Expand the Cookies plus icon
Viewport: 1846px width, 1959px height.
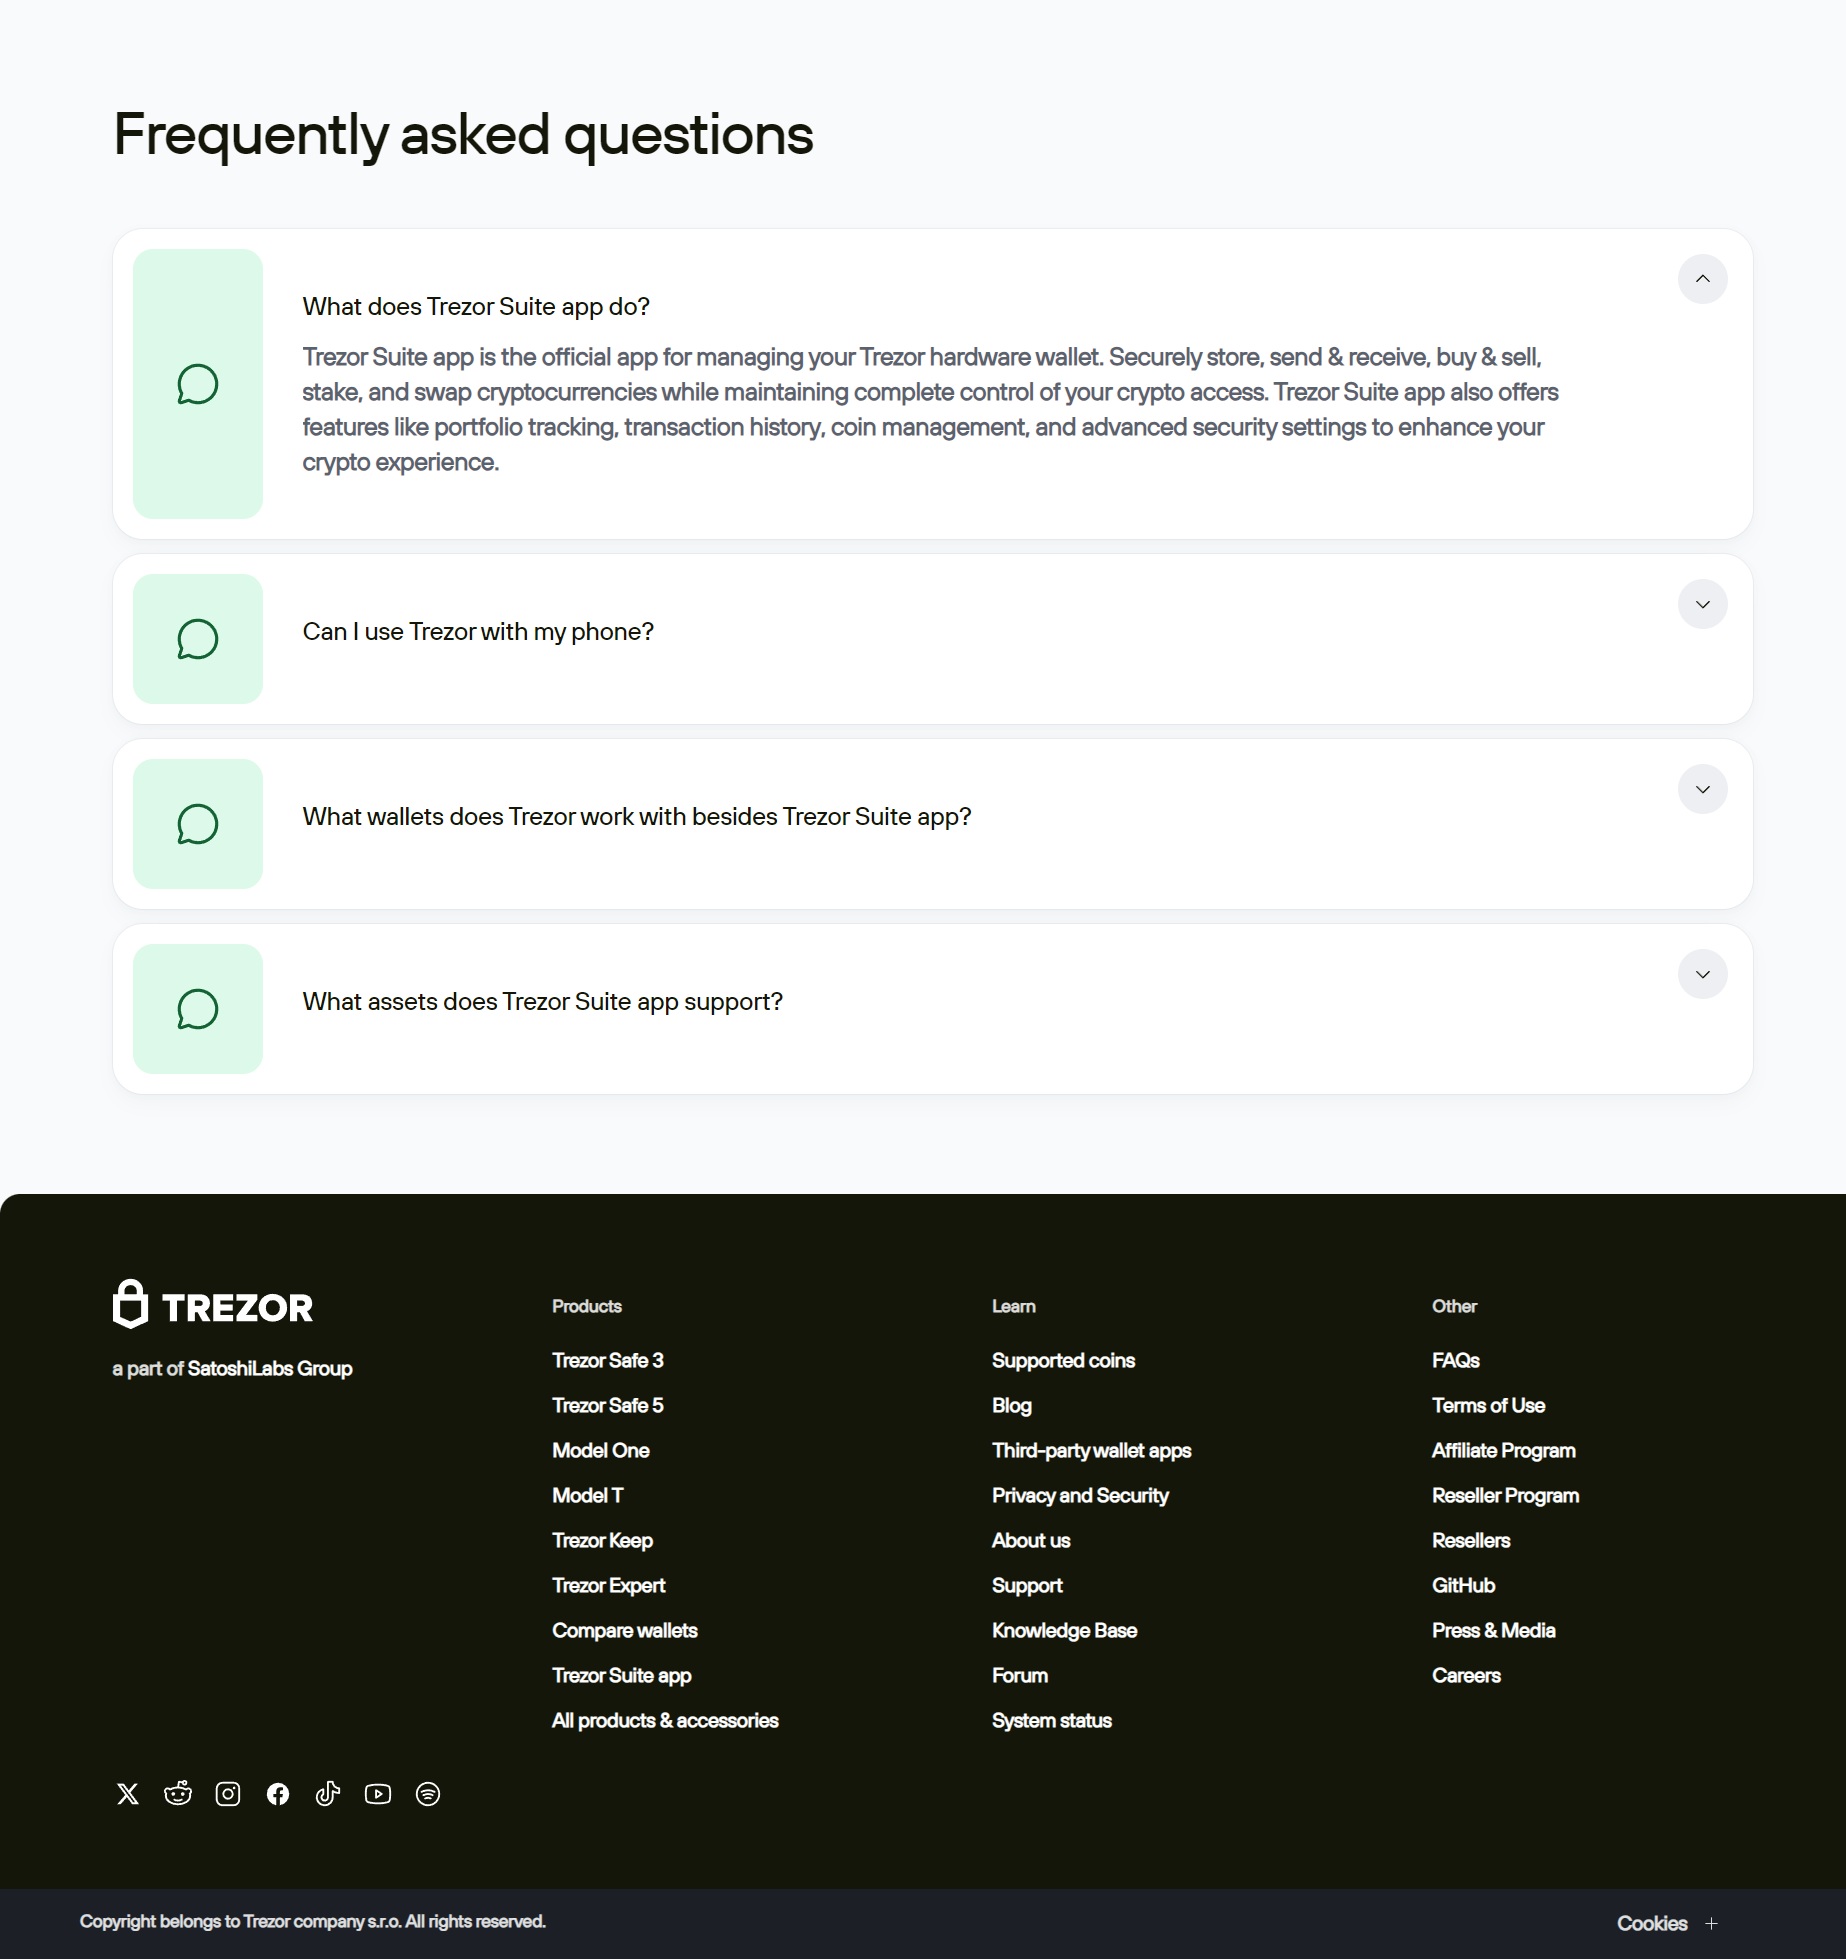pos(1712,1924)
